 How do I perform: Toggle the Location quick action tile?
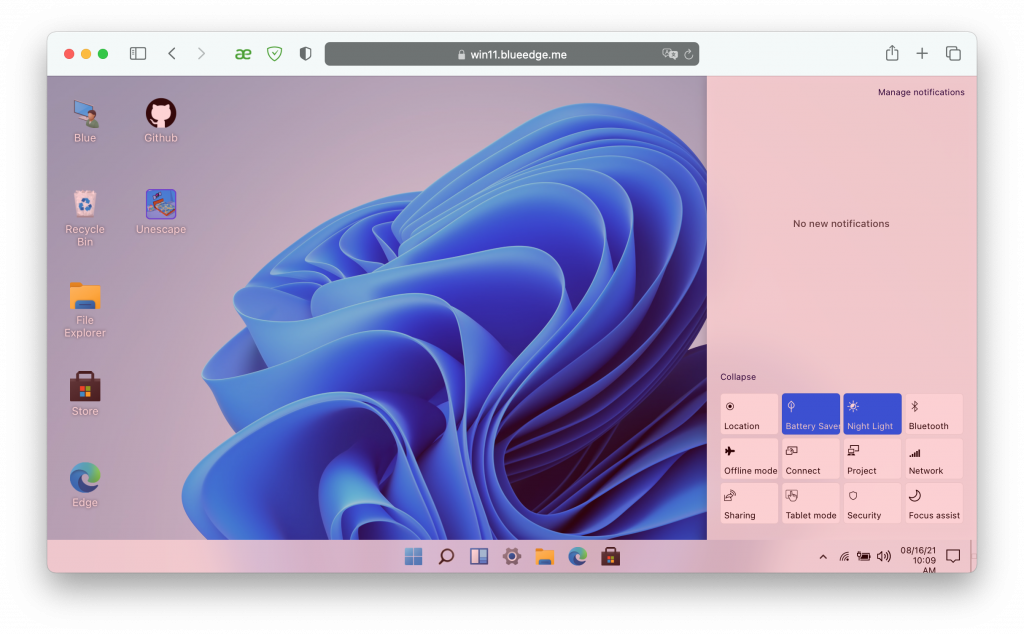[x=749, y=414]
